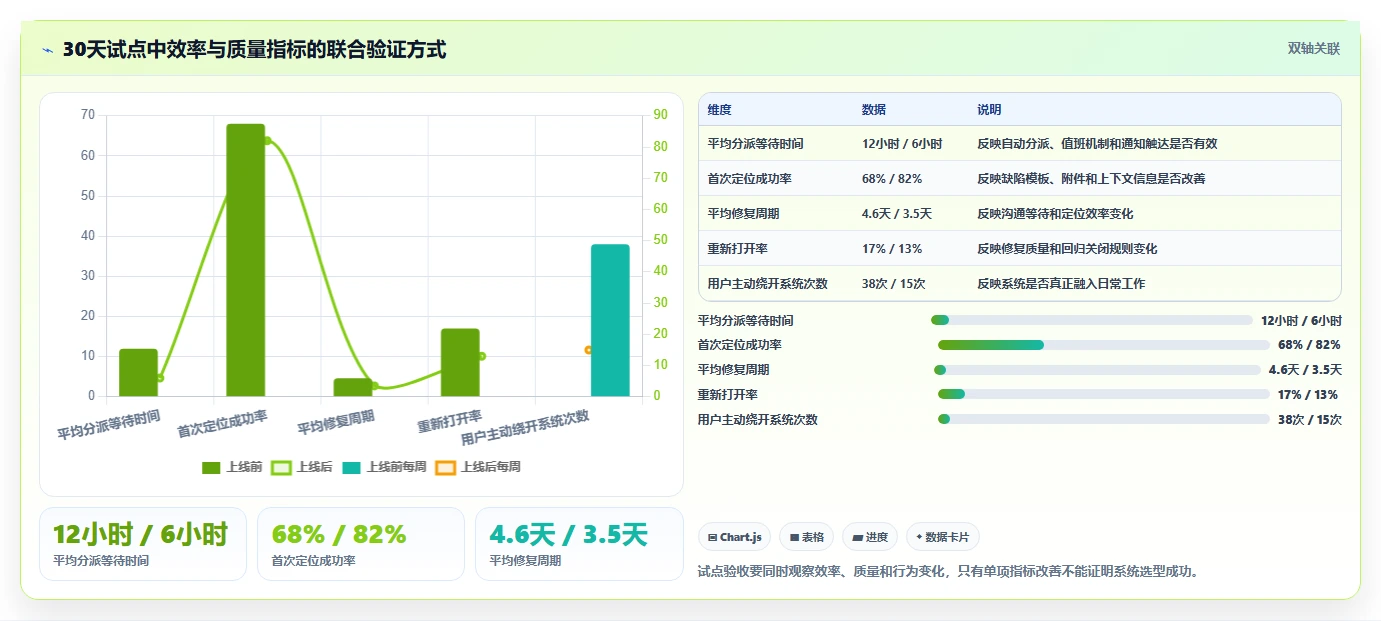Click the chart title 30天试点中效率与质量指标的联合验证方式
Screen dimensions: 1381x621
[x=254, y=49]
